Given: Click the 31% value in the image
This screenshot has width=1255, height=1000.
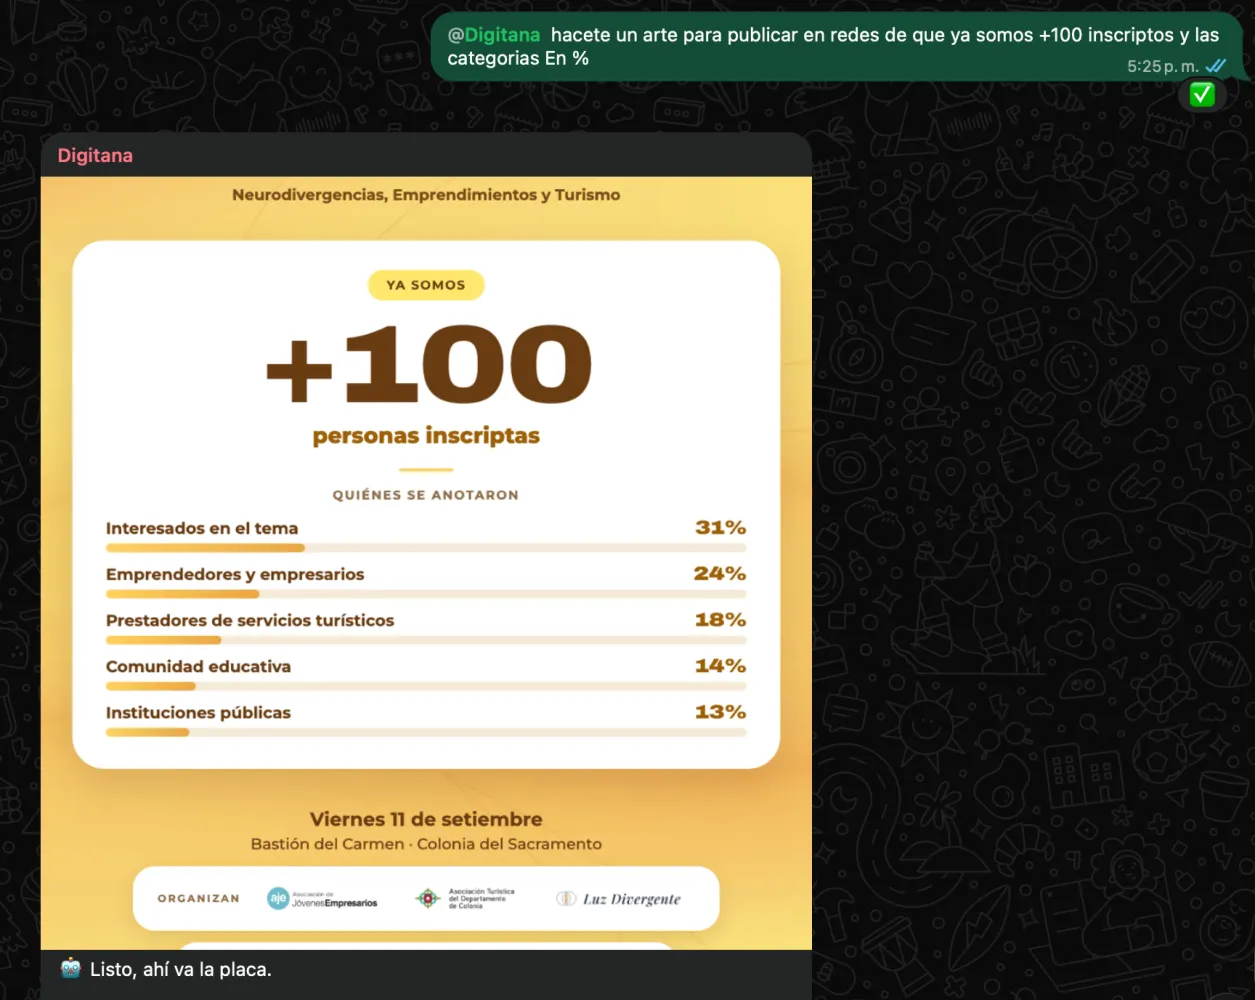Looking at the screenshot, I should 721,527.
